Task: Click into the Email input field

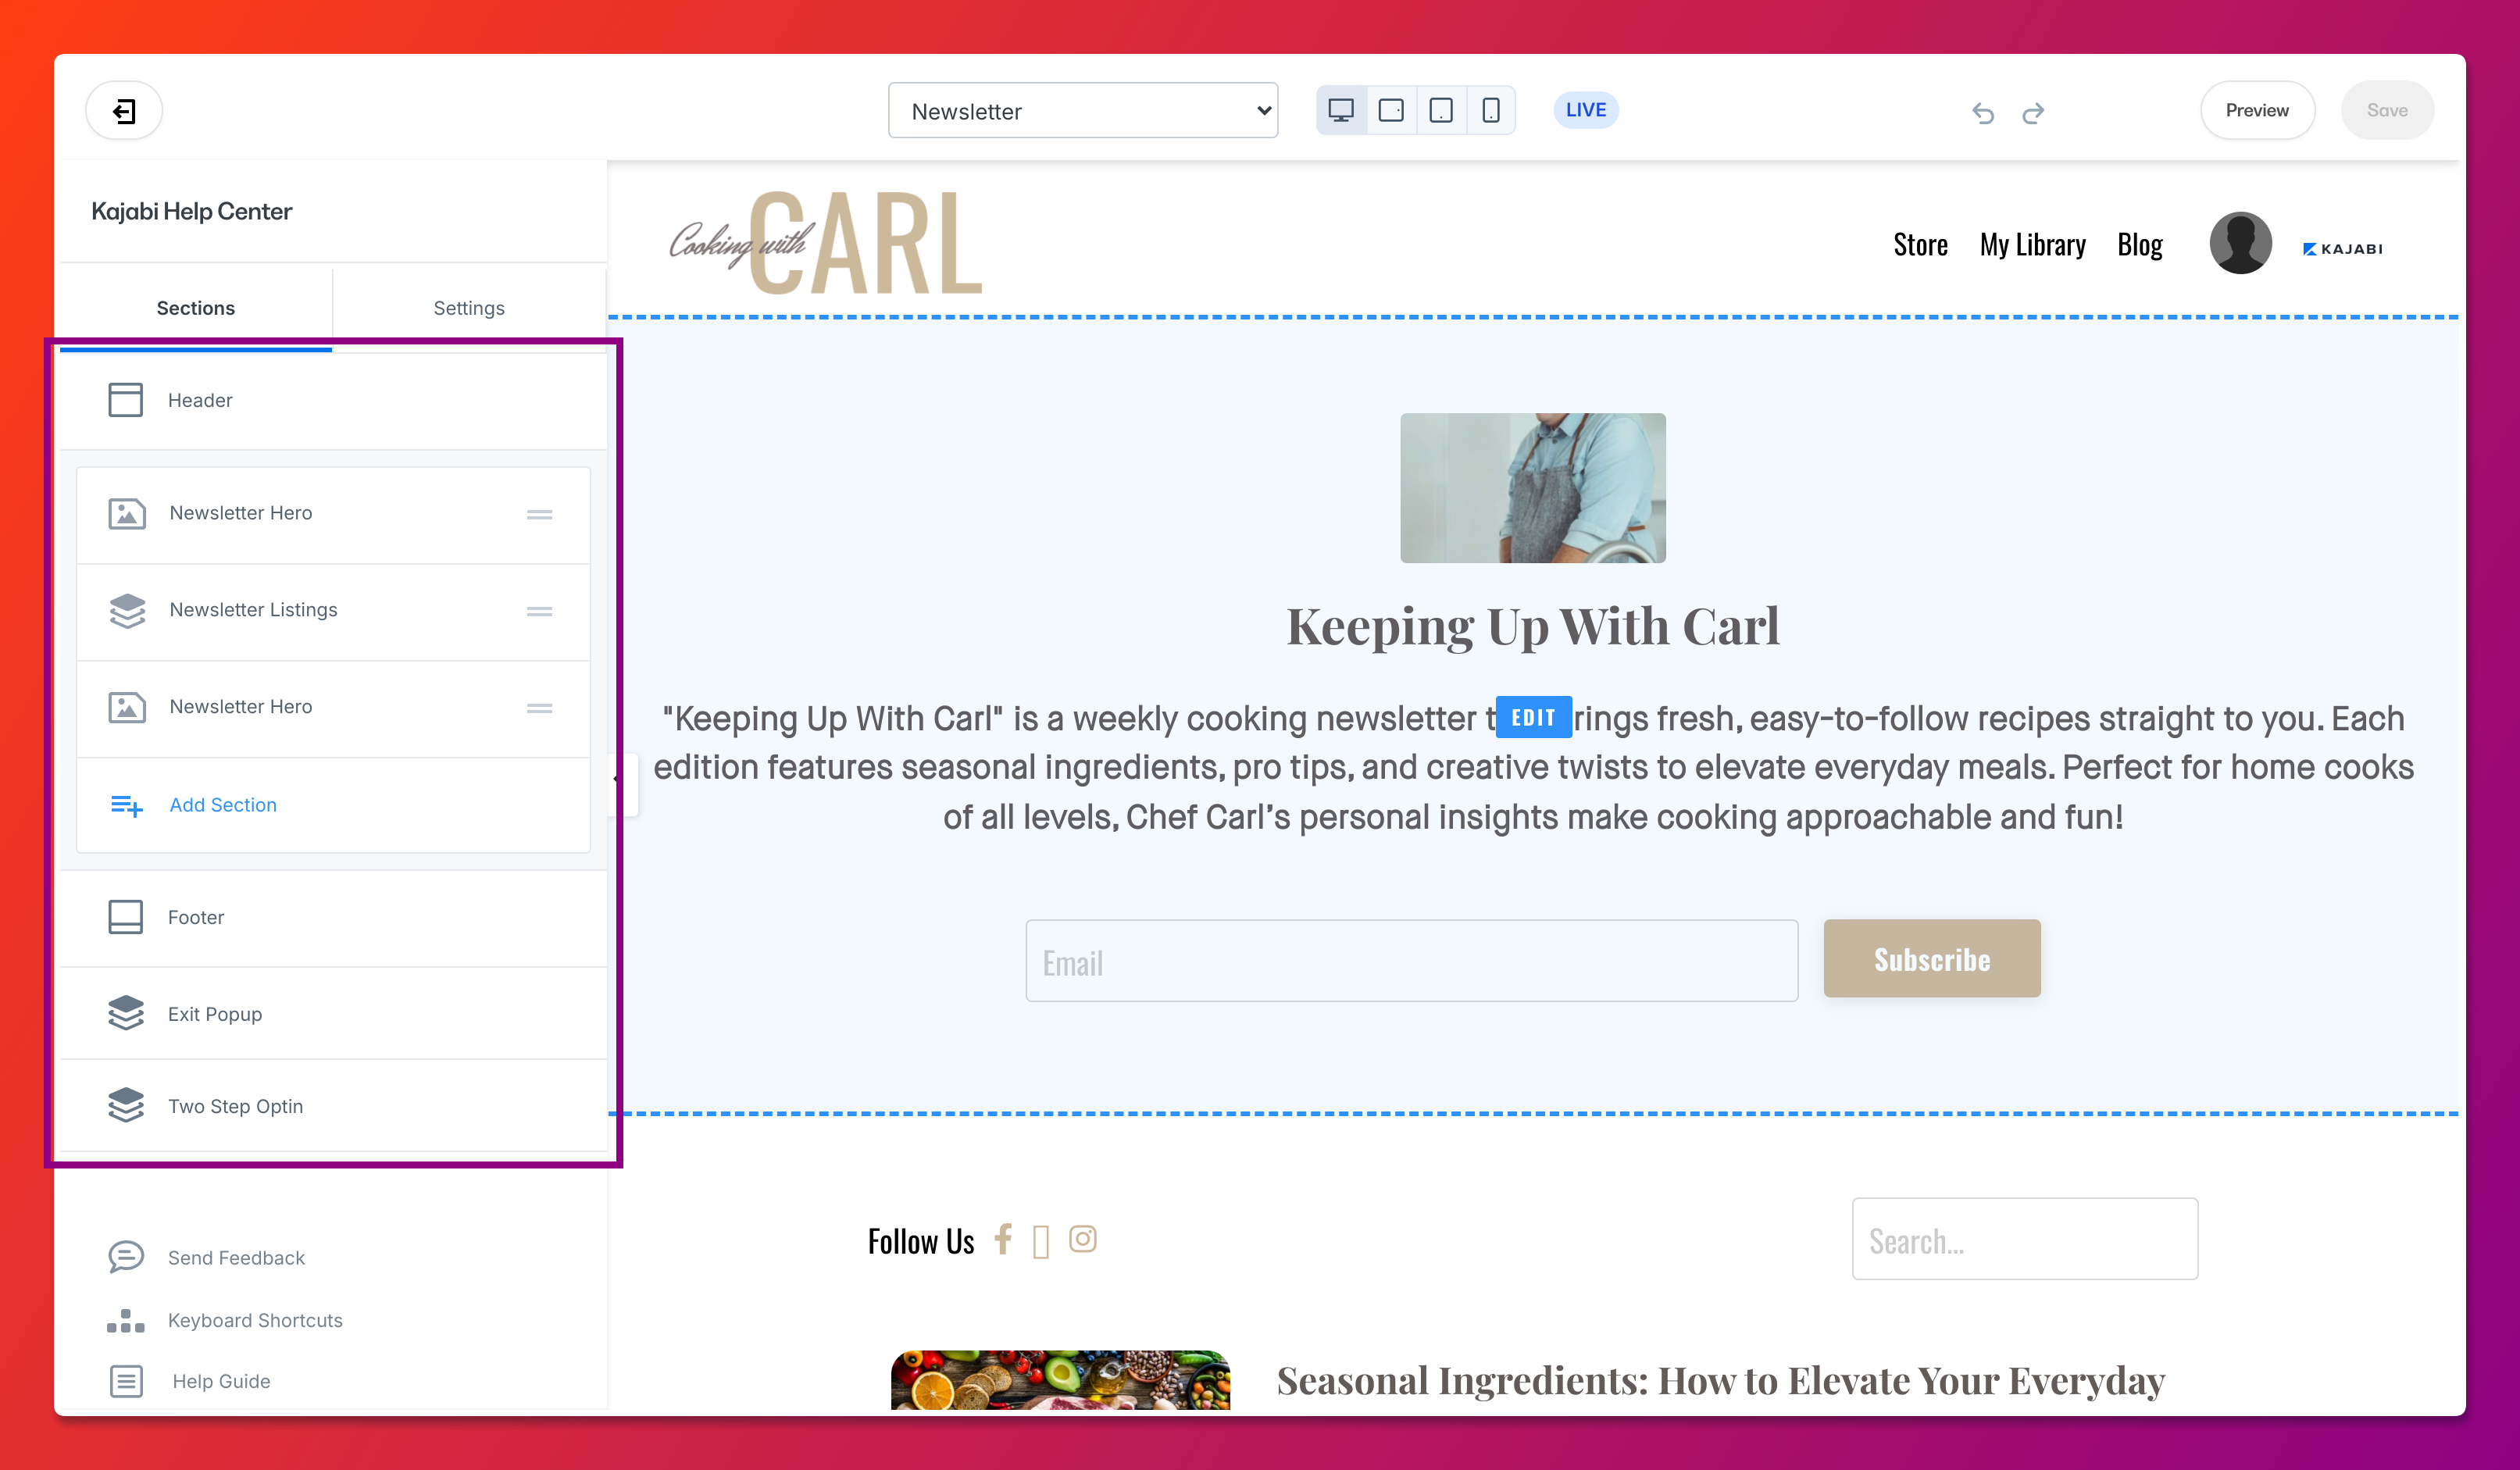Action: [x=1411, y=961]
